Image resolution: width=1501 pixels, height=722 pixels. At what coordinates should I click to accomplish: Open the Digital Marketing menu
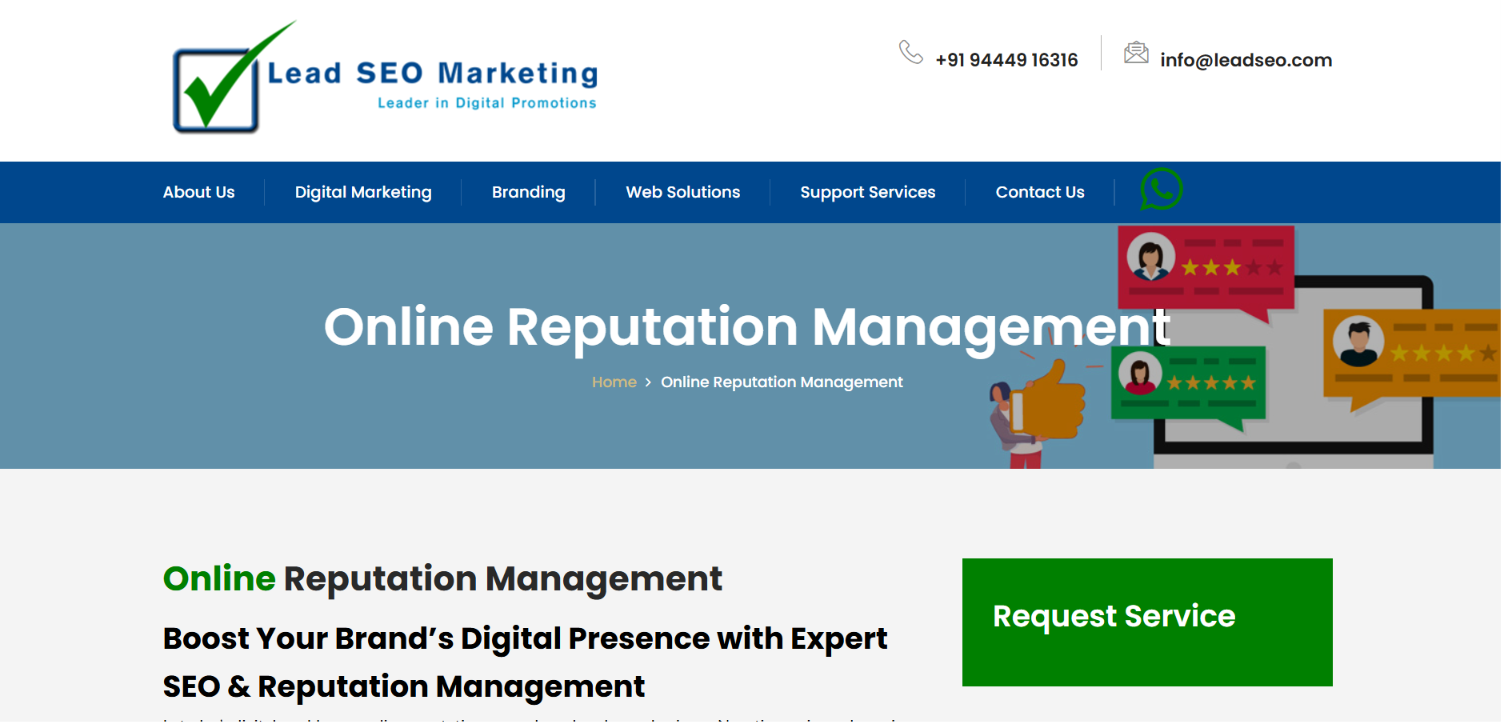coord(363,192)
